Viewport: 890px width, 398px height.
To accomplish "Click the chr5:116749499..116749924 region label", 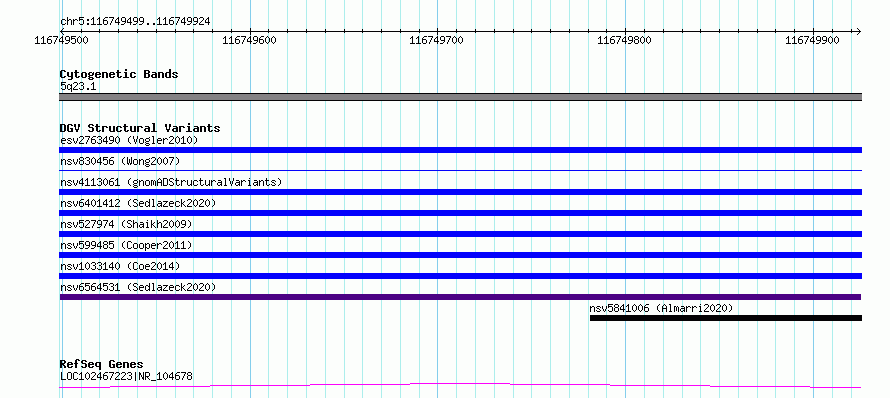I will [135, 22].
